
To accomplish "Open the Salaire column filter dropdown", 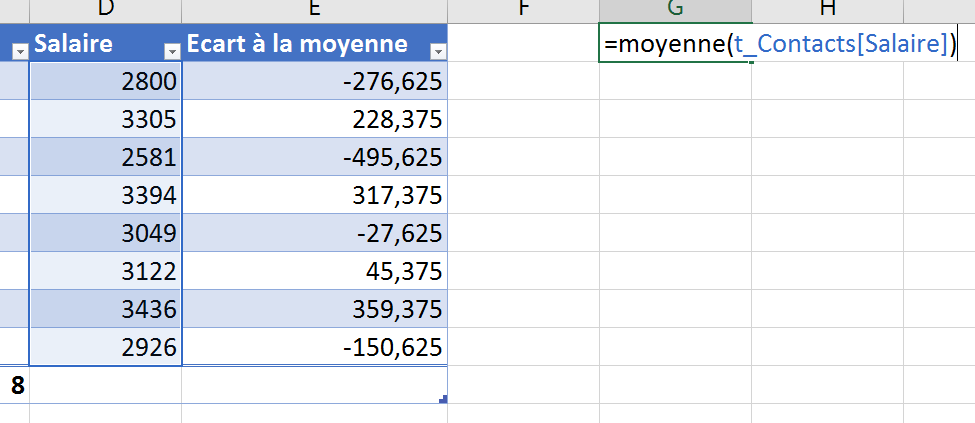I will 172,52.
